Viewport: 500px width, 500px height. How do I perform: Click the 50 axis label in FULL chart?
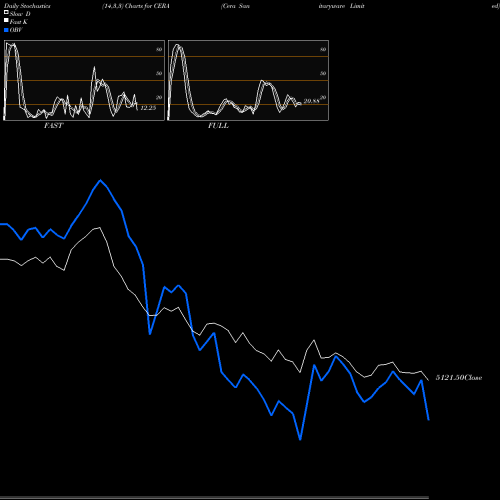(323, 73)
